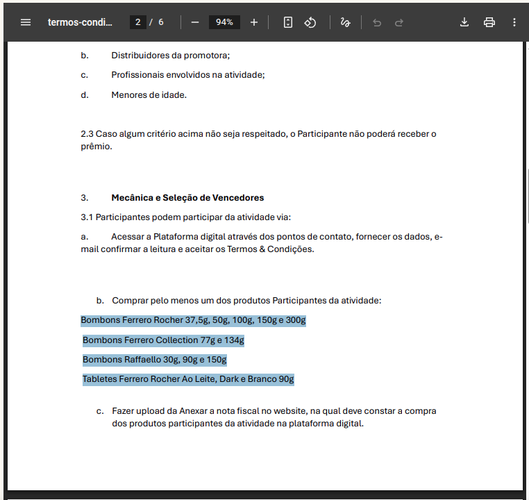This screenshot has width=529, height=500.
Task: Open the sidebar hamburger menu
Action: pos(26,22)
